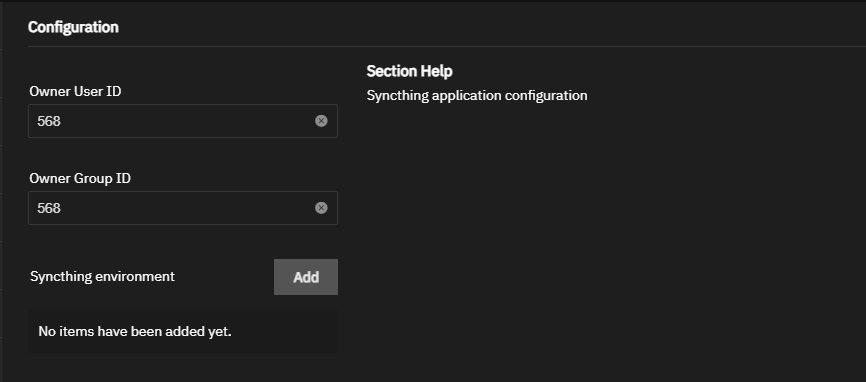The height and width of the screenshot is (382, 866).
Task: Click the Owner Group ID label
Action: pos(80,178)
